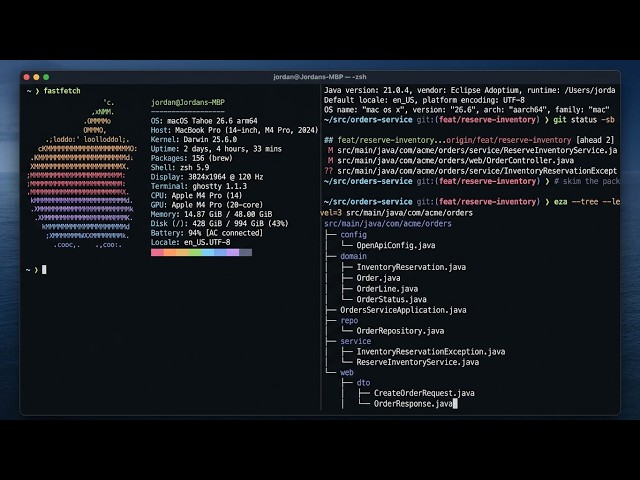This screenshot has height=480, width=640.
Task: Click the Apple ASCII art logo
Action: coord(82,174)
